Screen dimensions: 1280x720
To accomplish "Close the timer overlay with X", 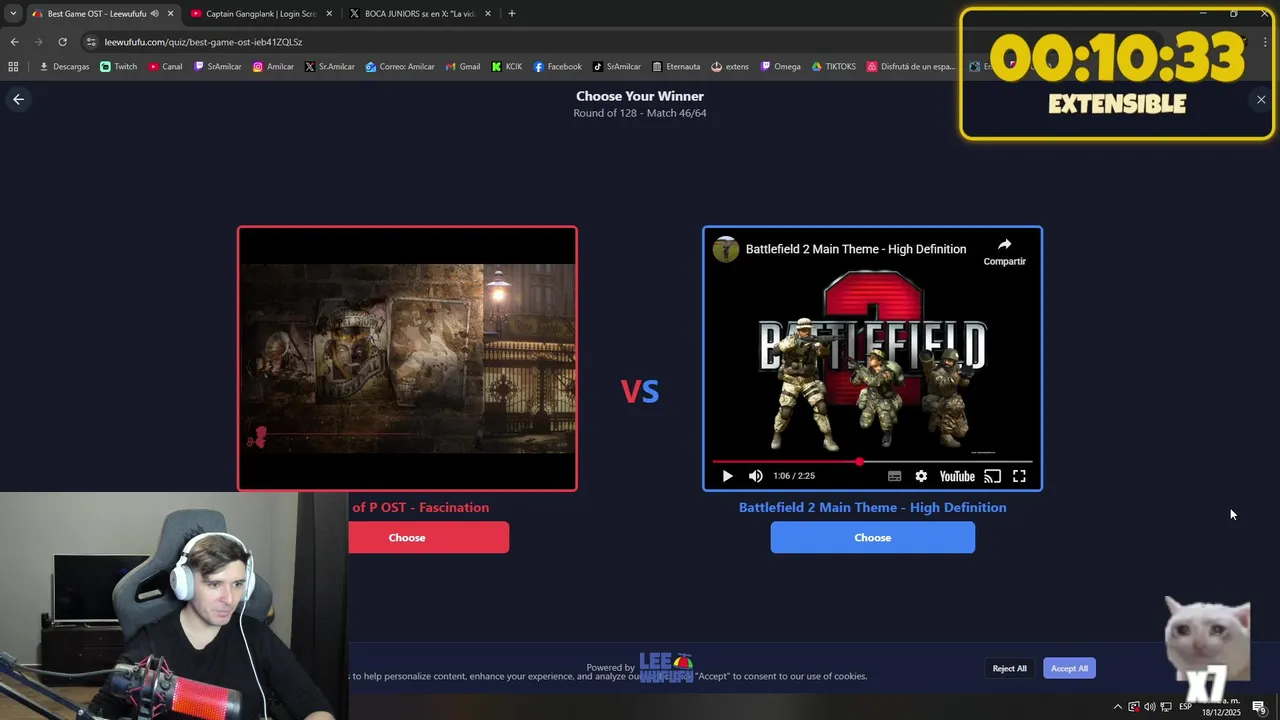I will 1261,99.
